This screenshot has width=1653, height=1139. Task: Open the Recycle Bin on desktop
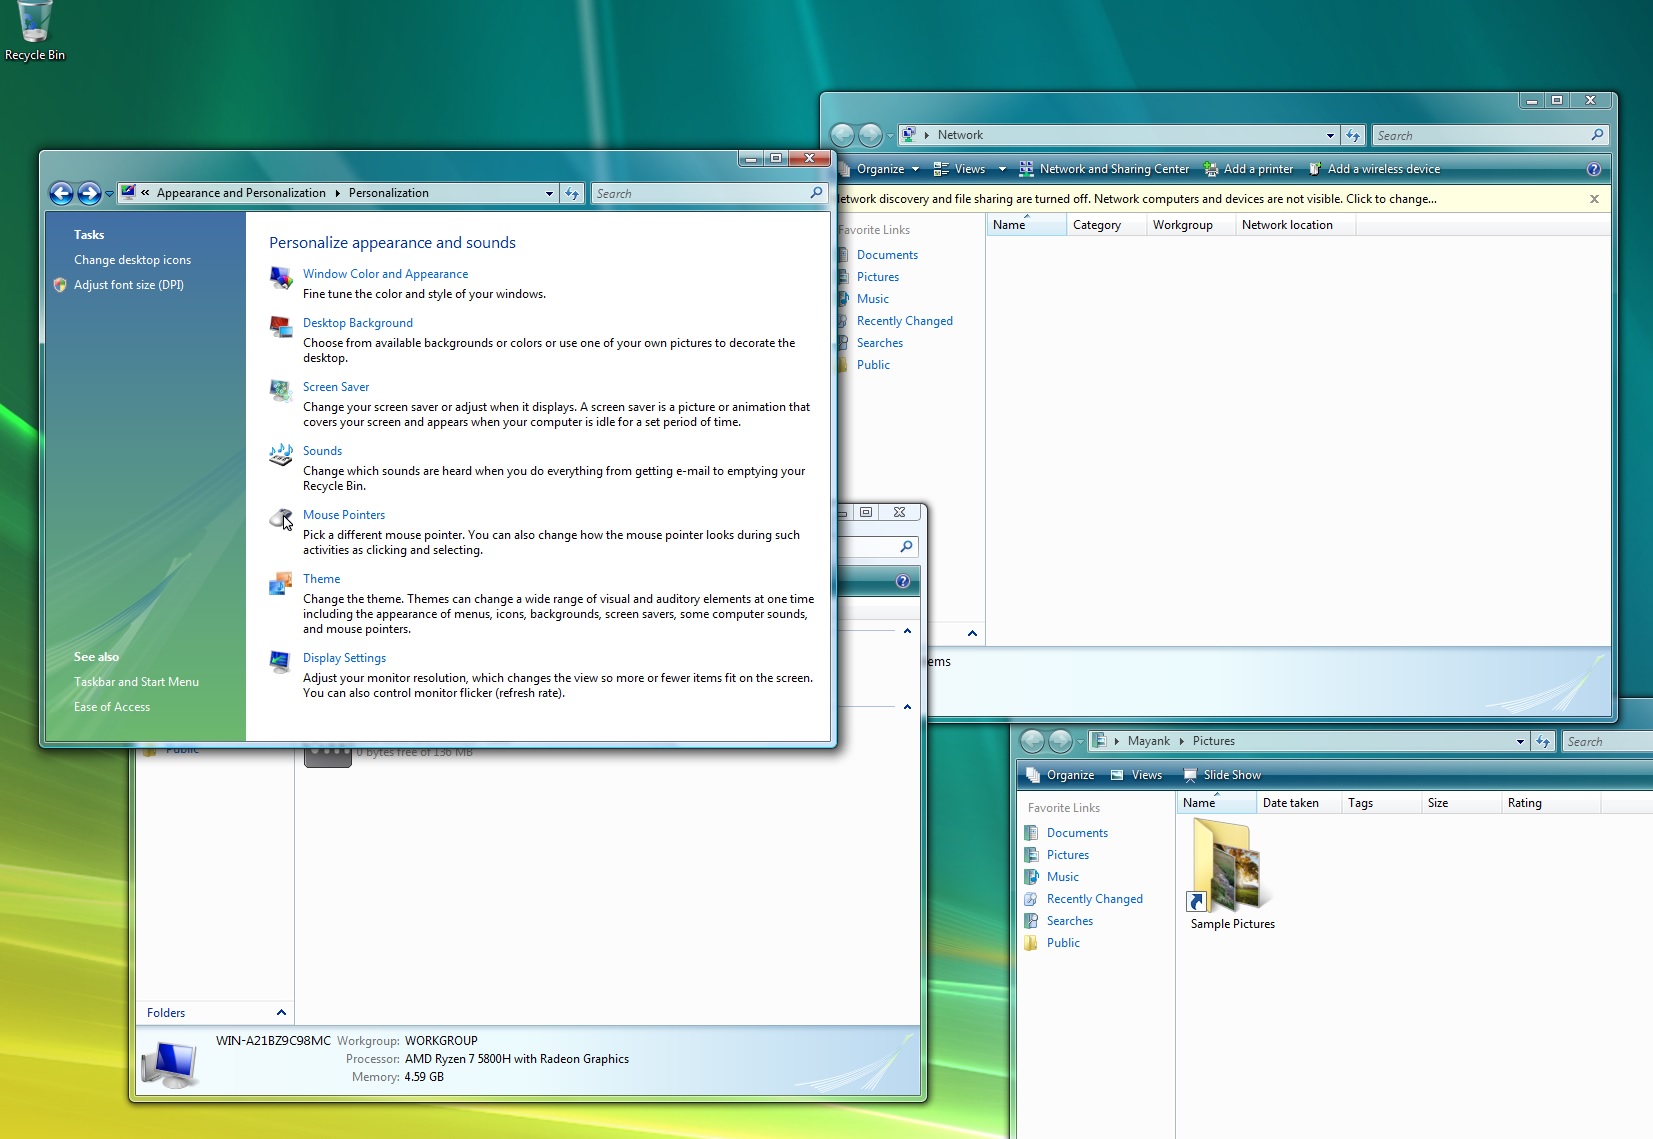(x=35, y=22)
